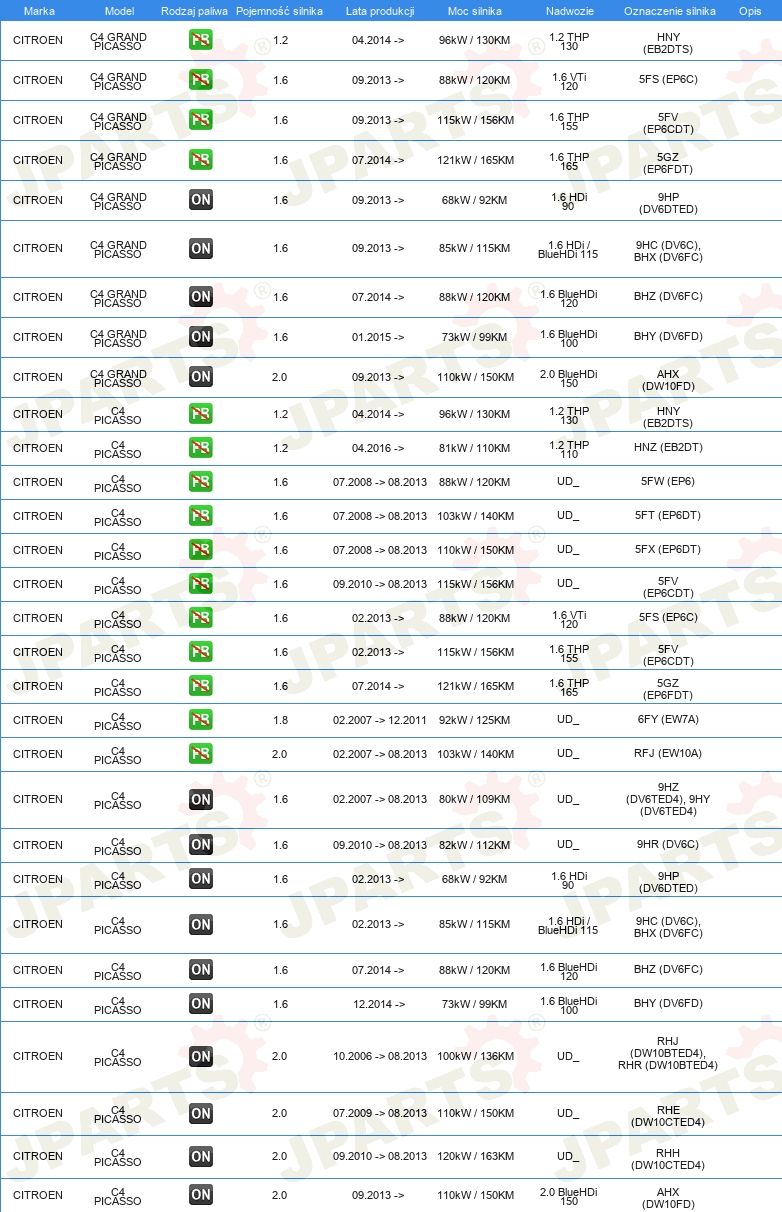782x1212 pixels.
Task: Click the petrol icon in the 5FW (EP6) row
Action: [201, 482]
